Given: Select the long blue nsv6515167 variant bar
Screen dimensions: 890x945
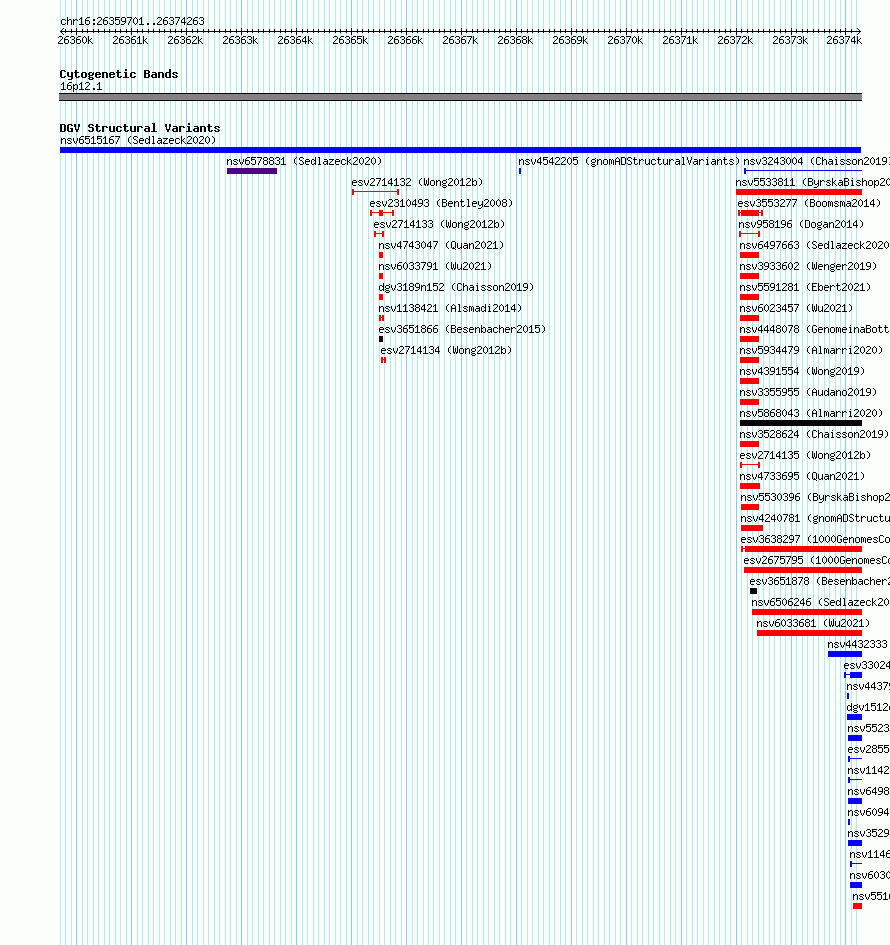Looking at the screenshot, I should coord(460,150).
